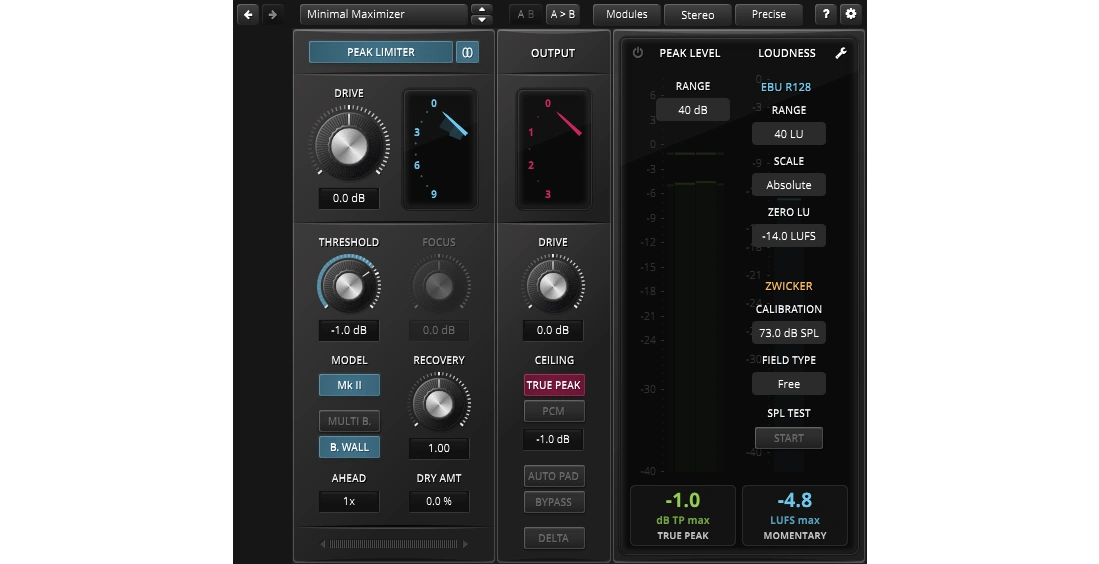1099x564 pixels.
Task: Start the SPL TEST
Action: [789, 438]
